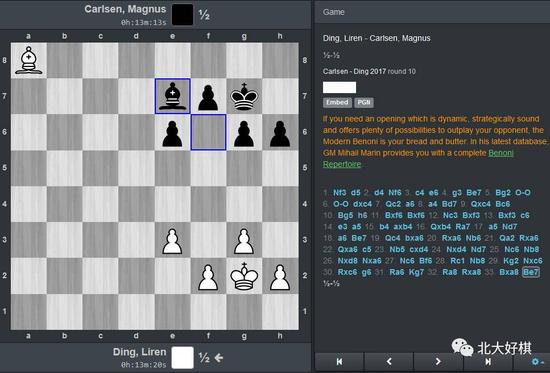Click the black pawn on h6
550x373 pixels.
pos(280,132)
